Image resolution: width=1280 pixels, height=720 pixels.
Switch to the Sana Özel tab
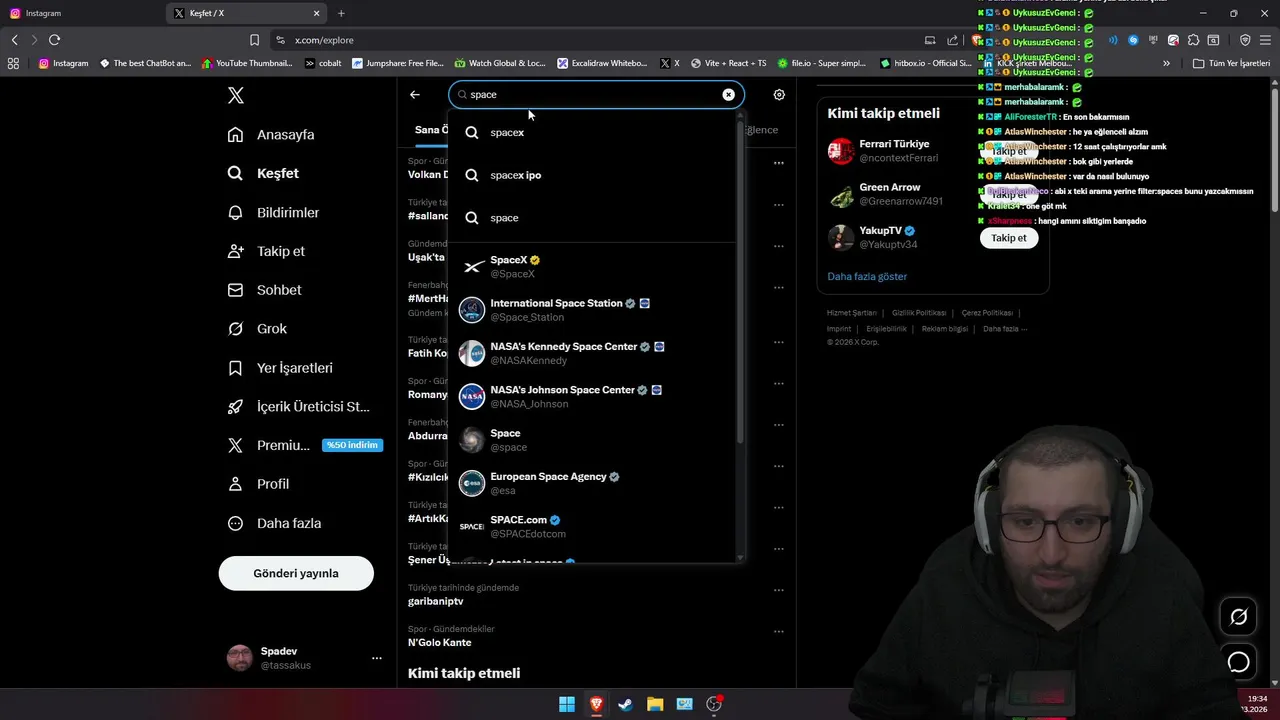tap(432, 130)
